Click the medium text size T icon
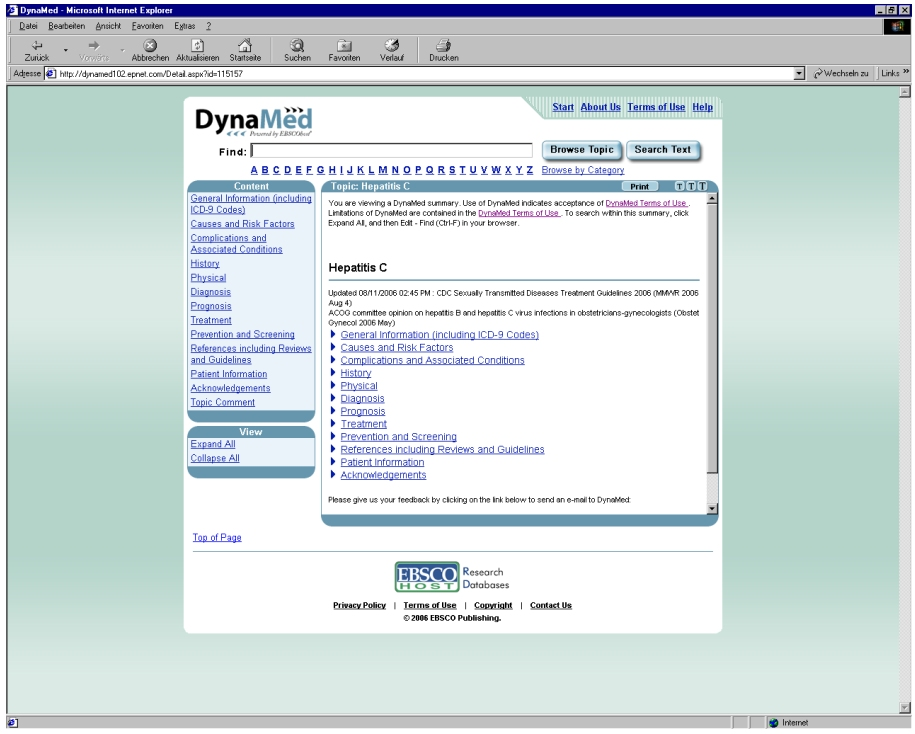 click(691, 186)
